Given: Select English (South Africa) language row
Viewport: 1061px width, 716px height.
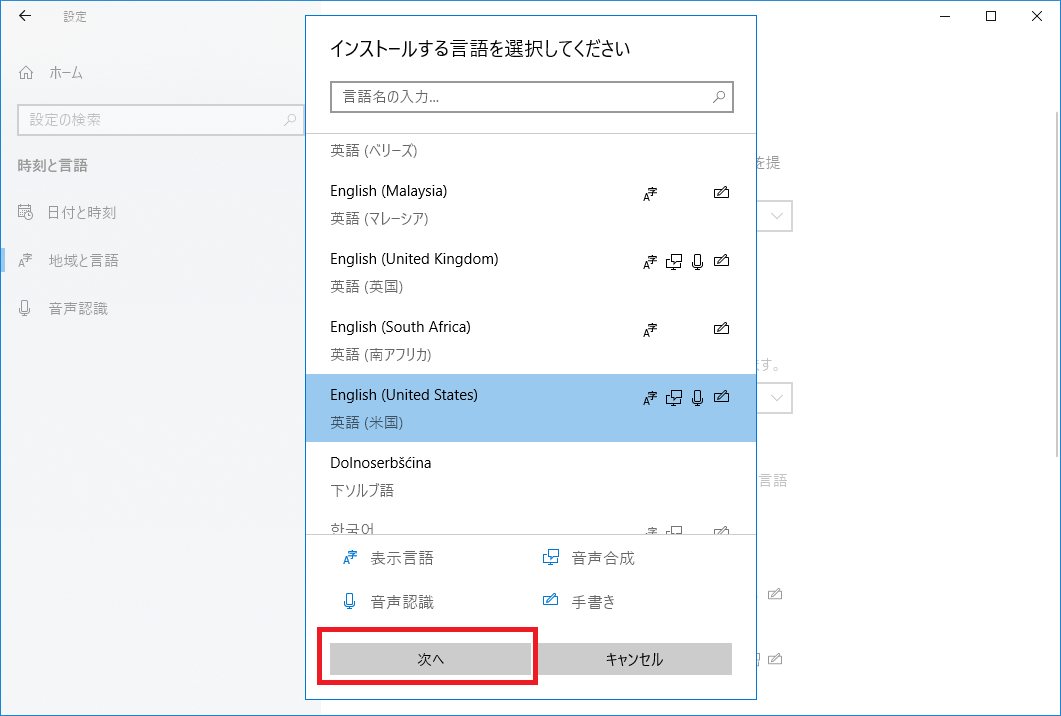Looking at the screenshot, I should pyautogui.click(x=531, y=340).
